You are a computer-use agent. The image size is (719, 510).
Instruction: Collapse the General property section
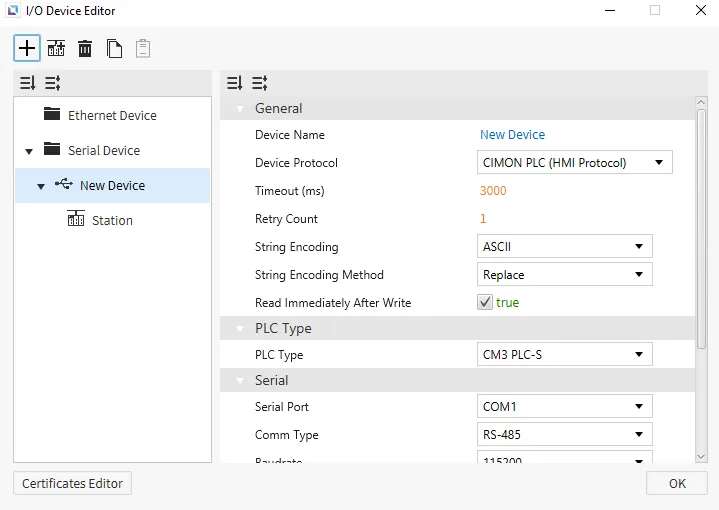tap(239, 109)
